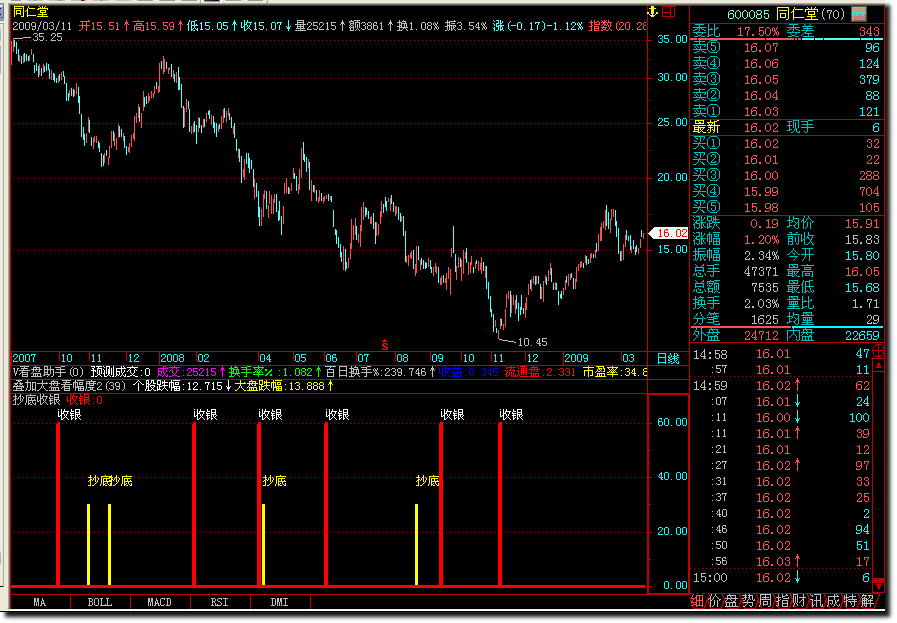Select the RSI indicator tab
897x623 pixels.
pos(220,602)
